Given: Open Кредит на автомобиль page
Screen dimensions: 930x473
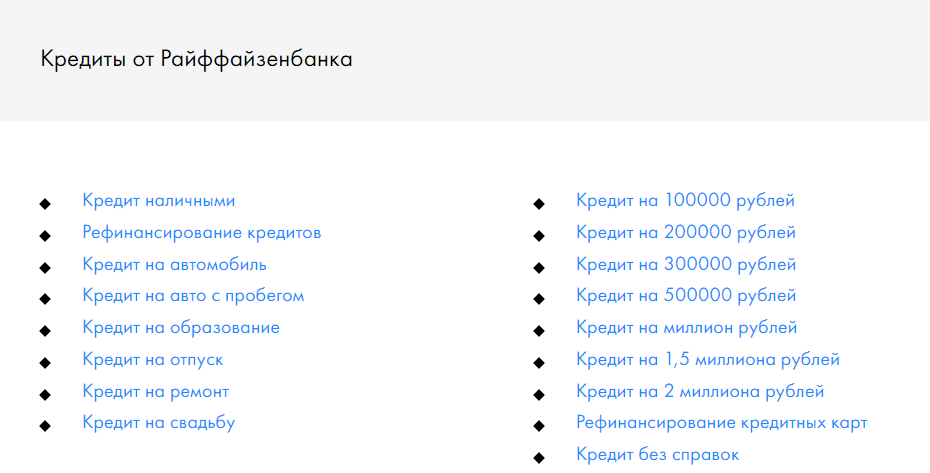Looking at the screenshot, I should [x=174, y=265].
